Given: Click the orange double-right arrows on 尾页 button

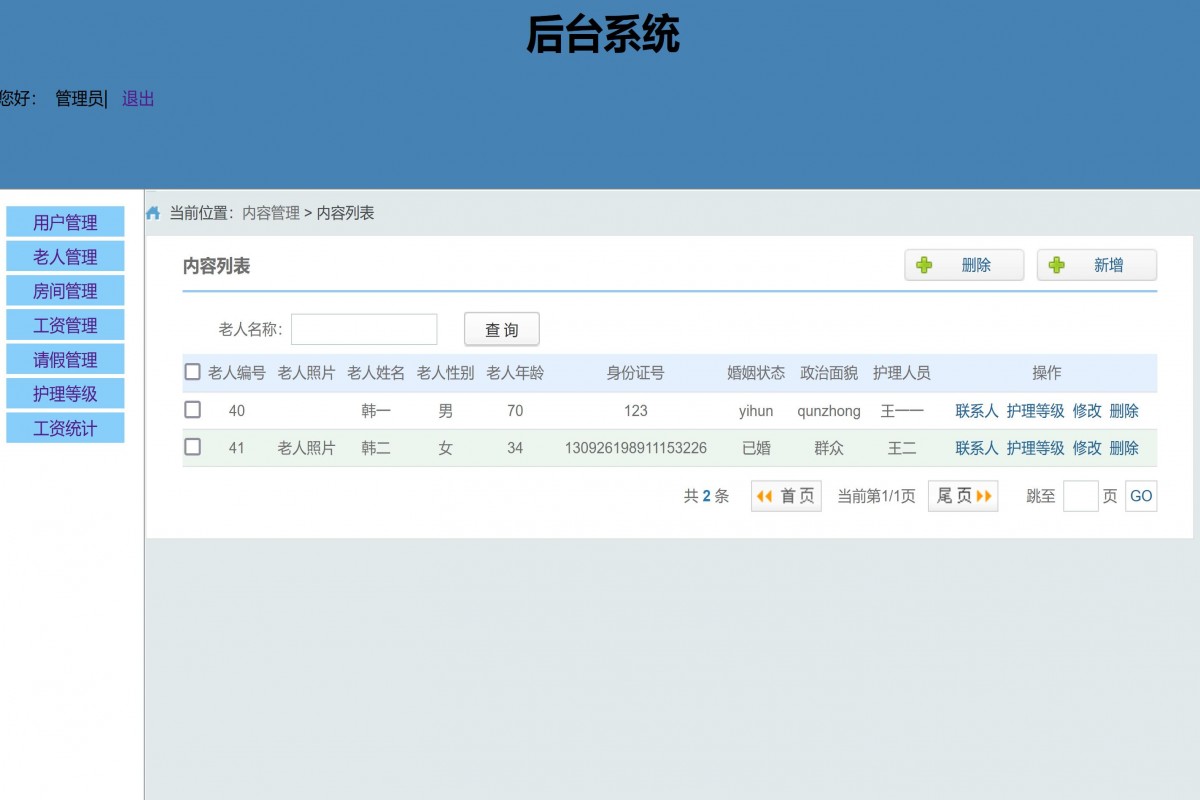Looking at the screenshot, I should tap(981, 495).
